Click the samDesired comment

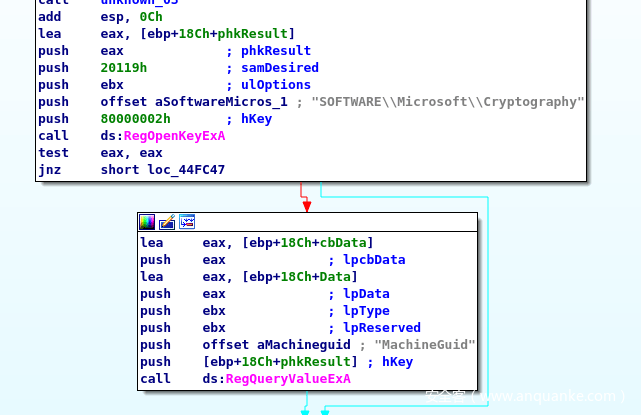(280, 68)
